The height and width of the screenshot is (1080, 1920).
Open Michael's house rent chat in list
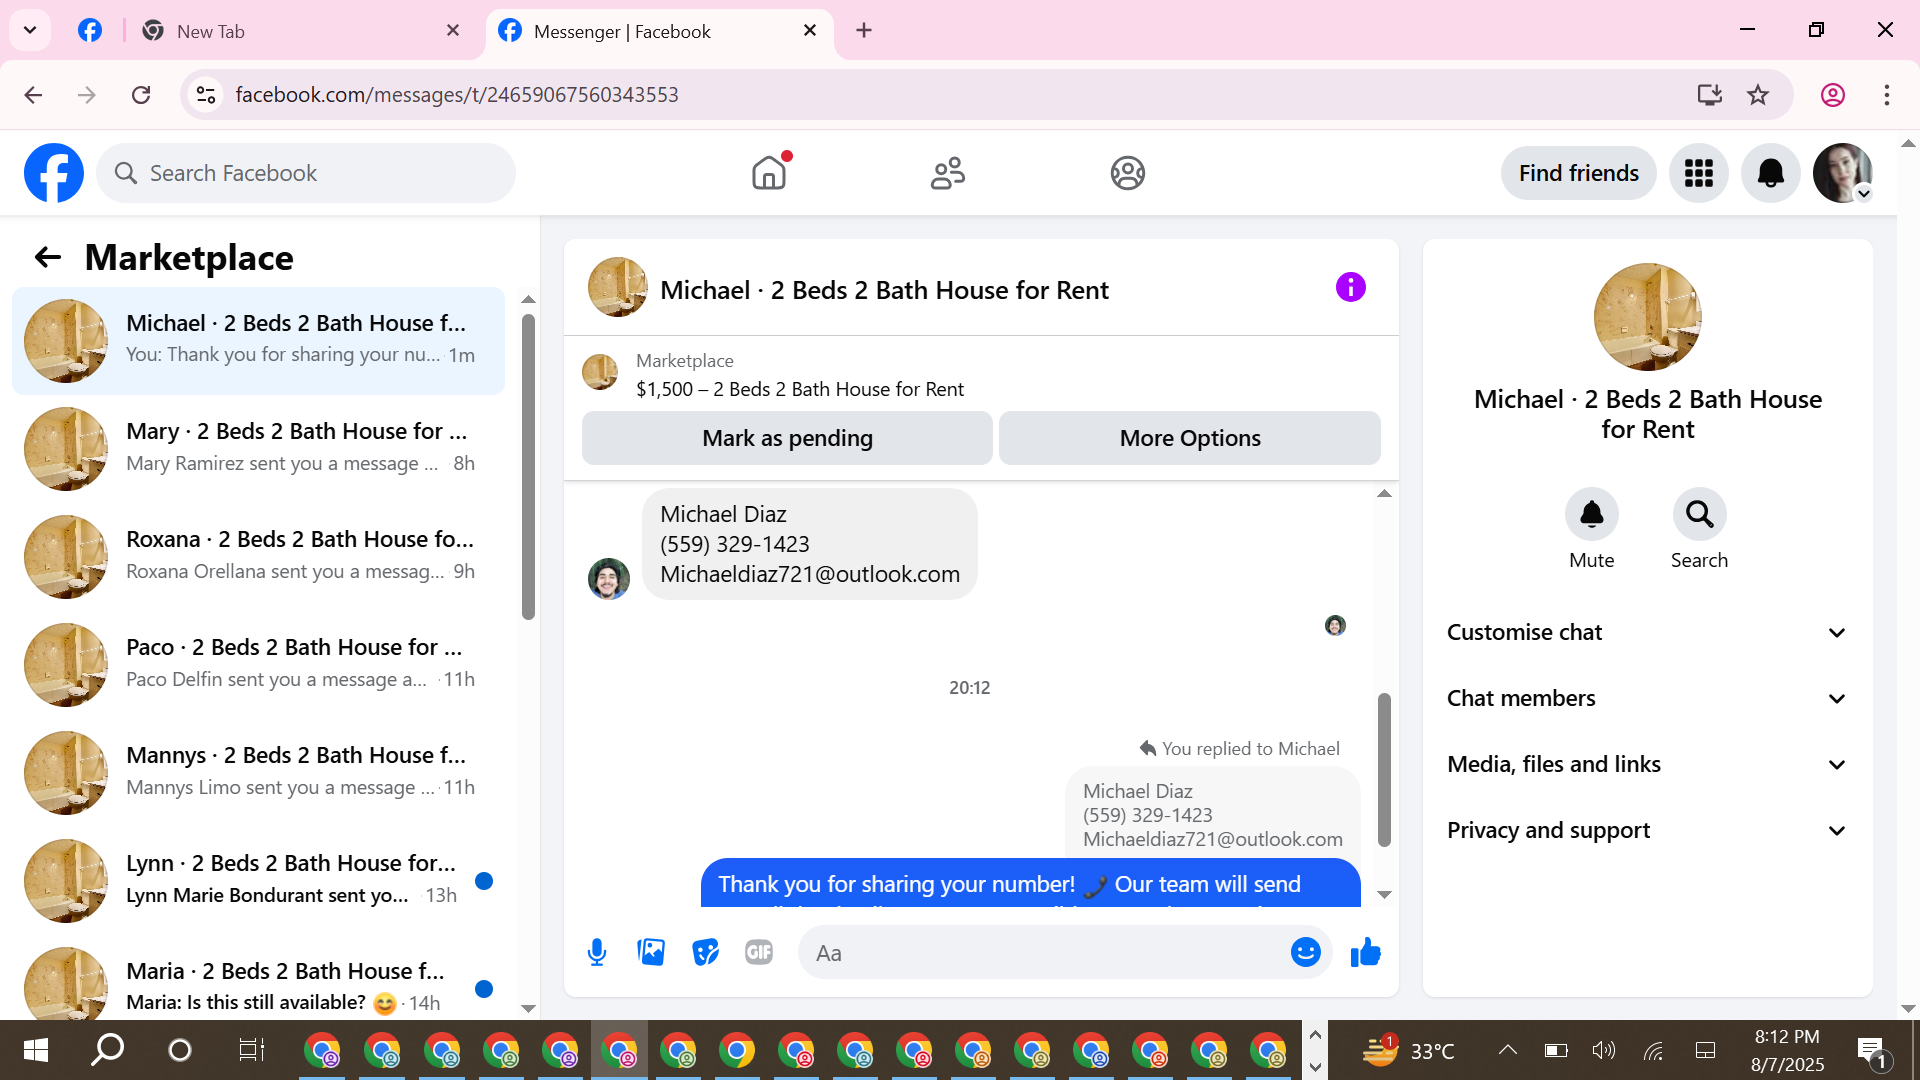pos(259,341)
